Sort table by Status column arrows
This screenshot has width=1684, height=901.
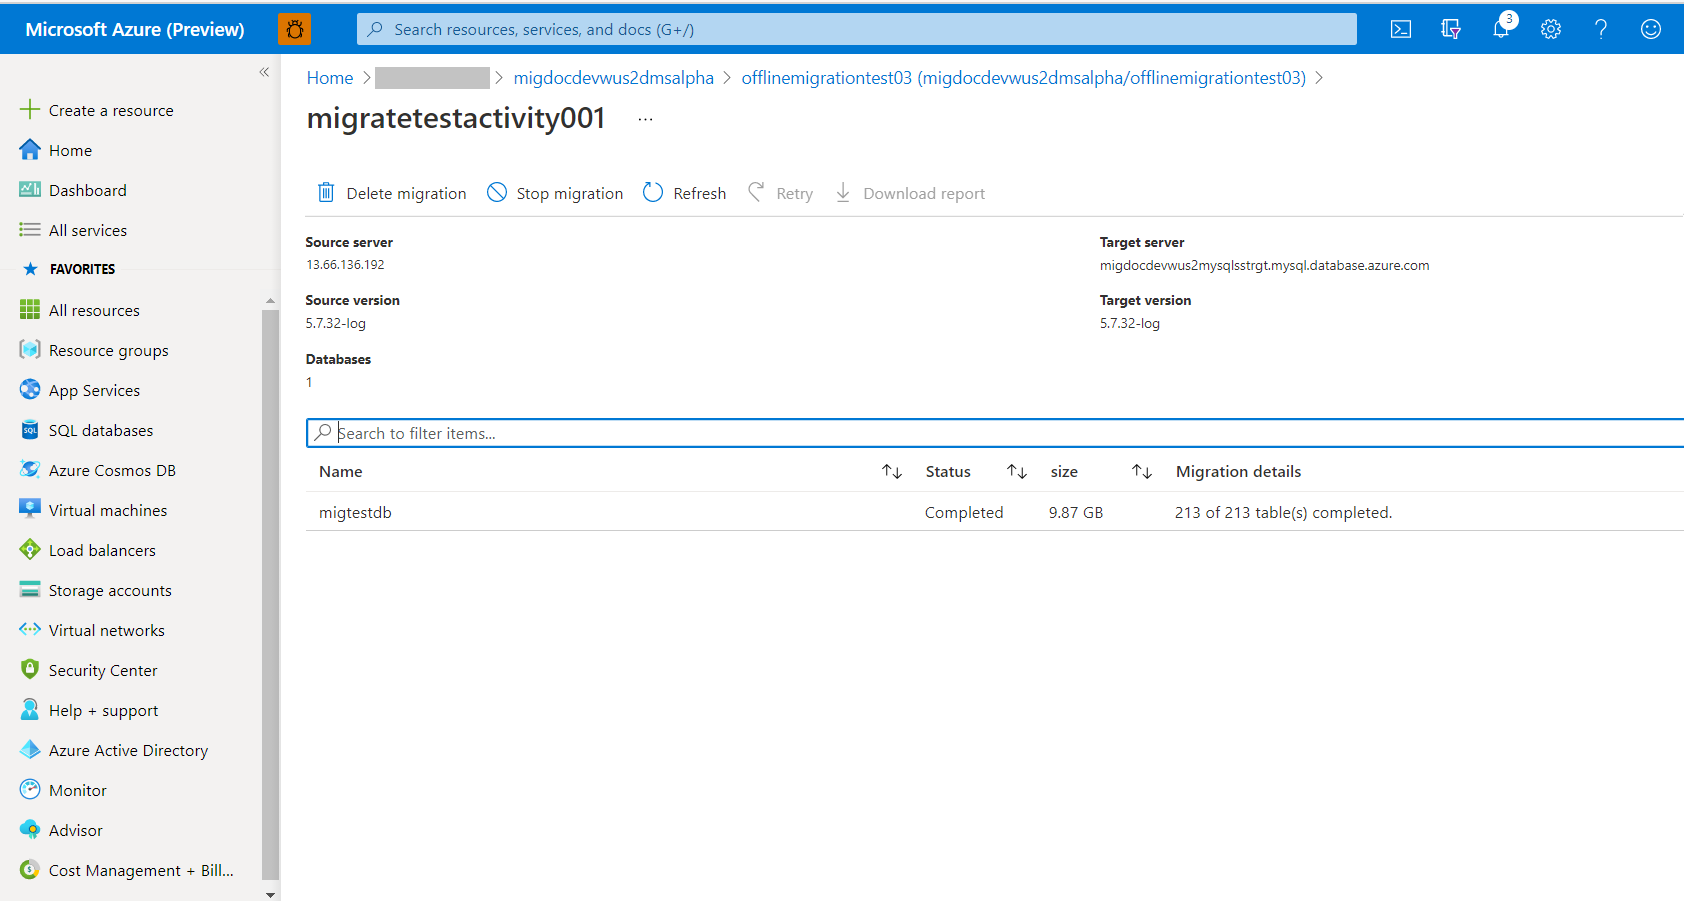coord(1017,471)
